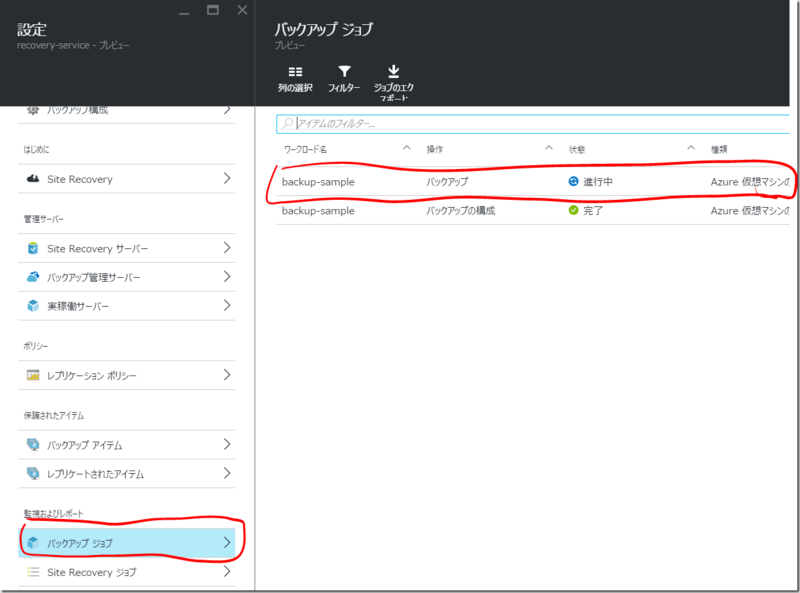The image size is (800, 593).
Task: Expand the Site Recovery chevron under はじめに
Action: (227, 178)
